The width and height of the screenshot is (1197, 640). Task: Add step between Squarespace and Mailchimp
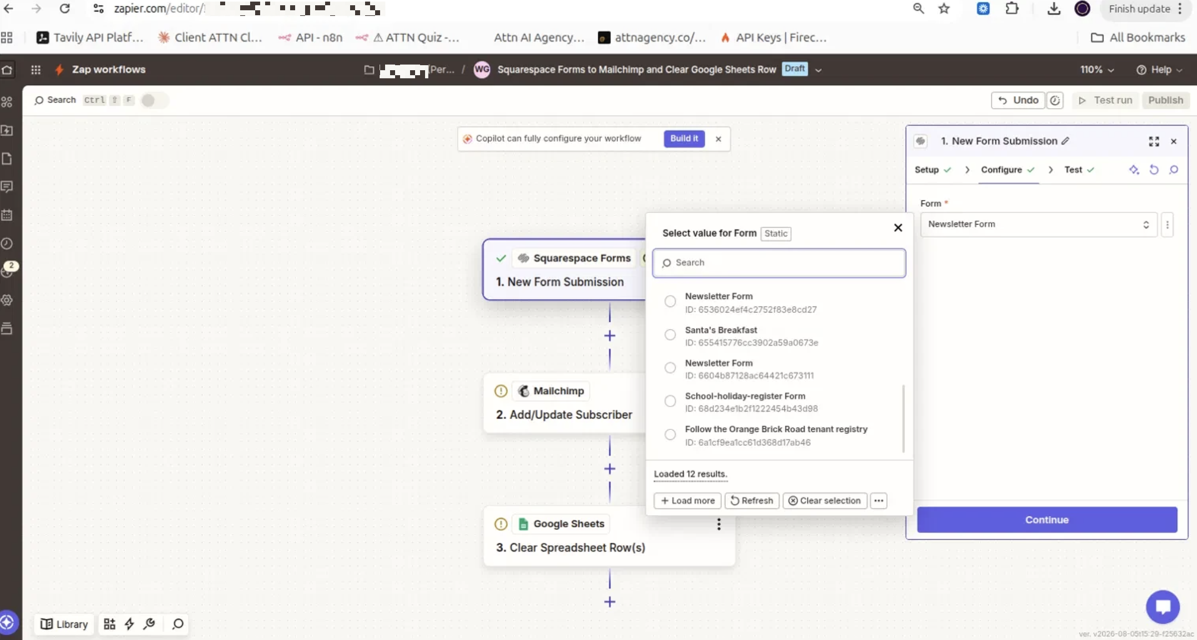pyautogui.click(x=609, y=336)
